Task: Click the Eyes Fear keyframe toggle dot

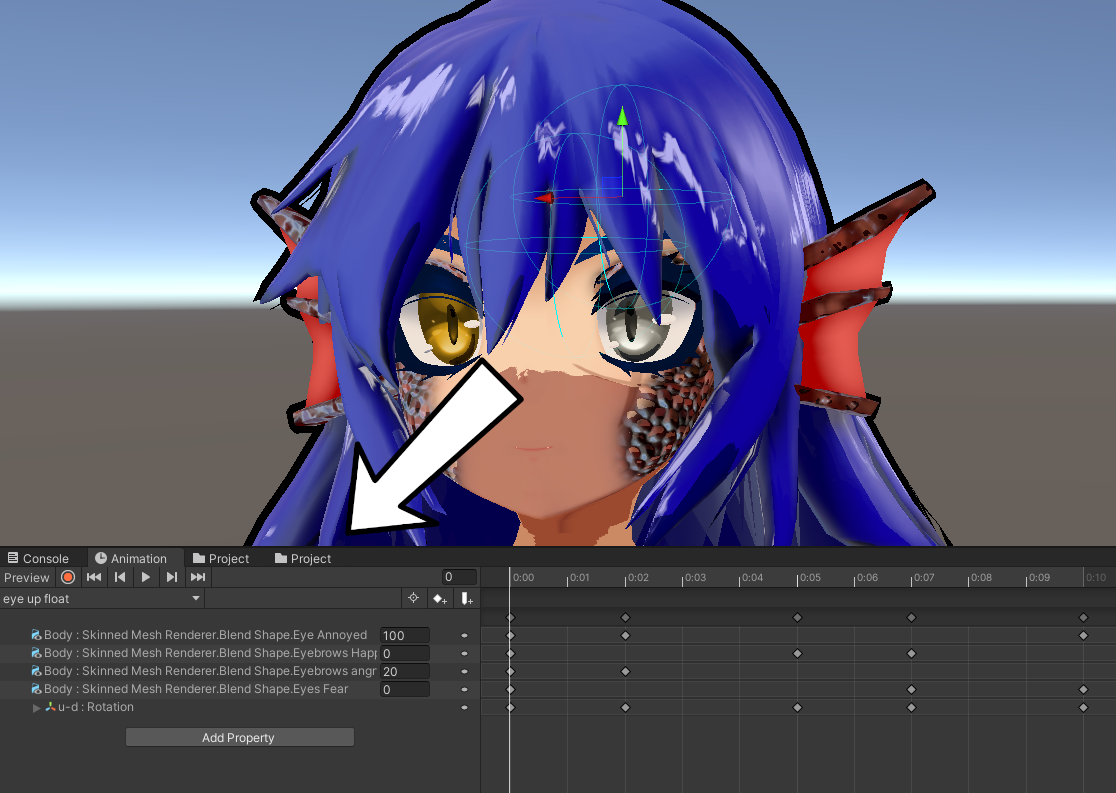Action: 463,689
